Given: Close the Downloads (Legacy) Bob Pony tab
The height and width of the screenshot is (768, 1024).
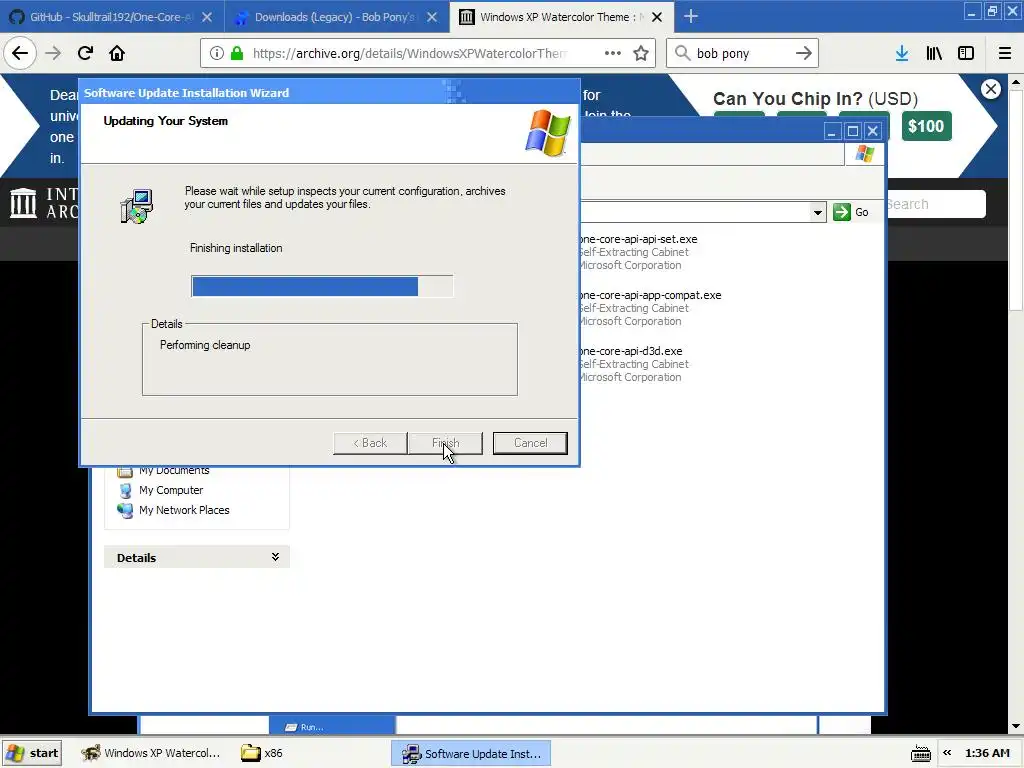Looking at the screenshot, I should tap(432, 17).
